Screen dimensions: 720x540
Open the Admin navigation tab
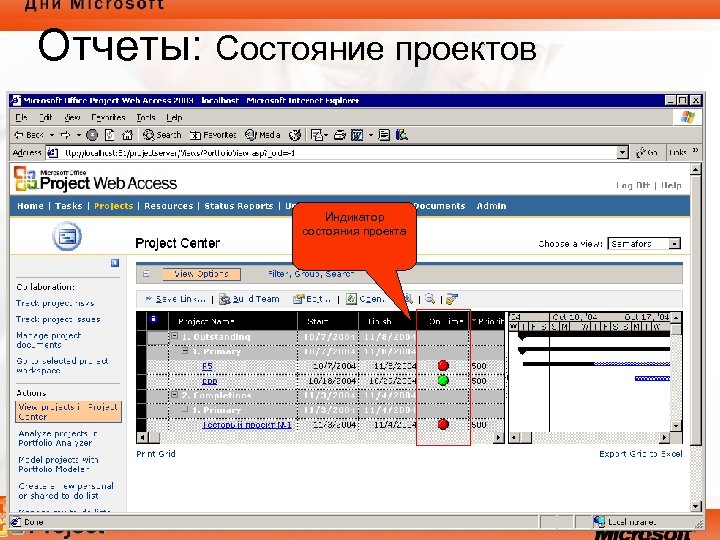click(x=491, y=206)
